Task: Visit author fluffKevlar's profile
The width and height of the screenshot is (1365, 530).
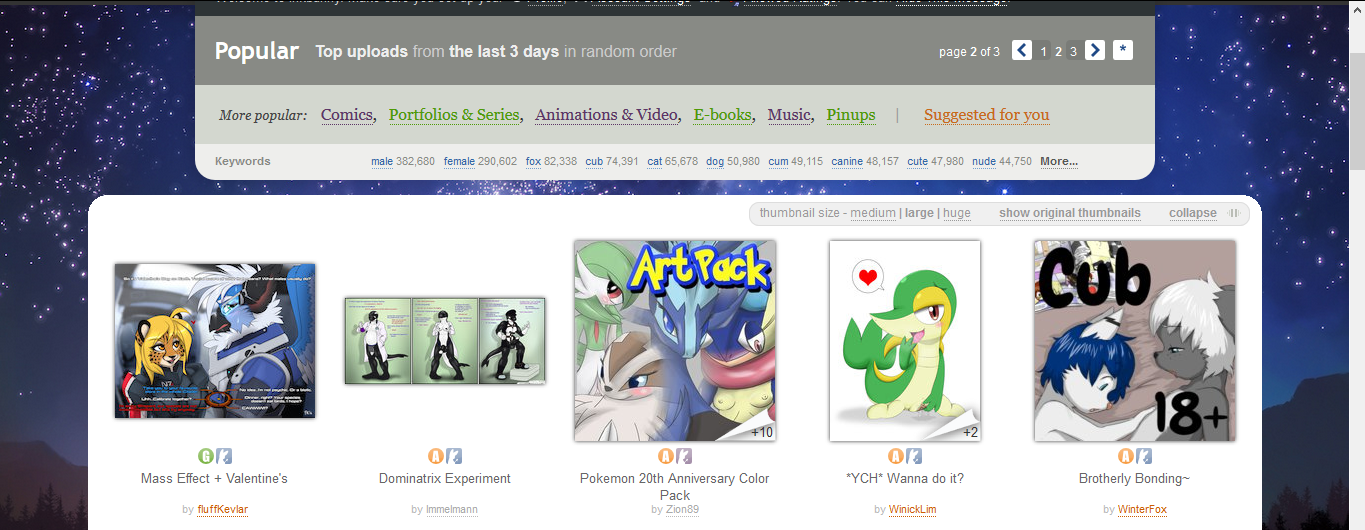Action: 223,510
